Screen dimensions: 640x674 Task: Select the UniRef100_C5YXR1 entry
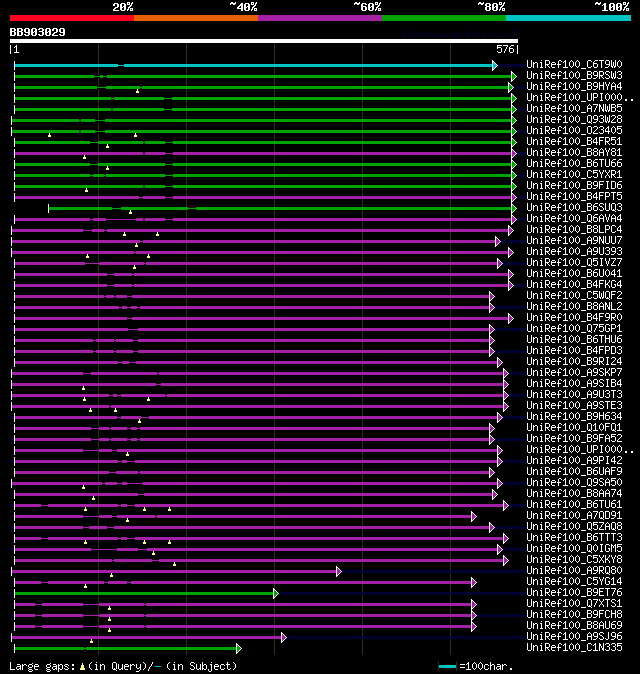pos(574,175)
